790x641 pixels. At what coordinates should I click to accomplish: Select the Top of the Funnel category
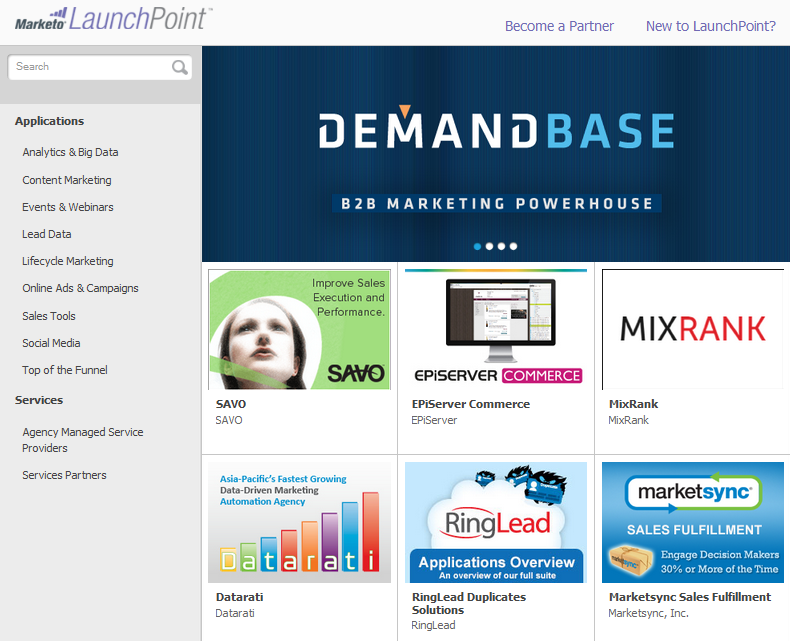pyautogui.click(x=64, y=370)
